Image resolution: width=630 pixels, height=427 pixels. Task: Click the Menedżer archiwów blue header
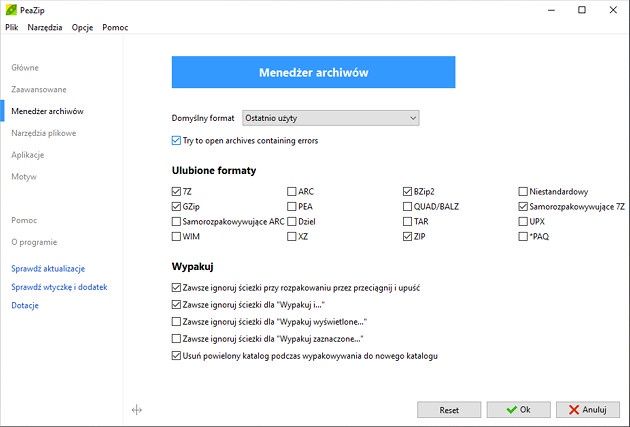pos(313,72)
